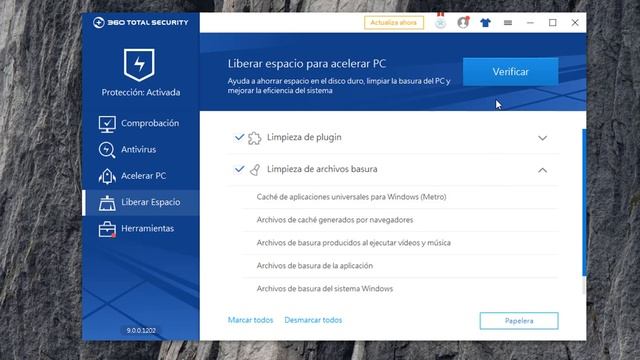640x360 pixels.
Task: Click the Actualiza ahora button
Action: click(x=393, y=22)
